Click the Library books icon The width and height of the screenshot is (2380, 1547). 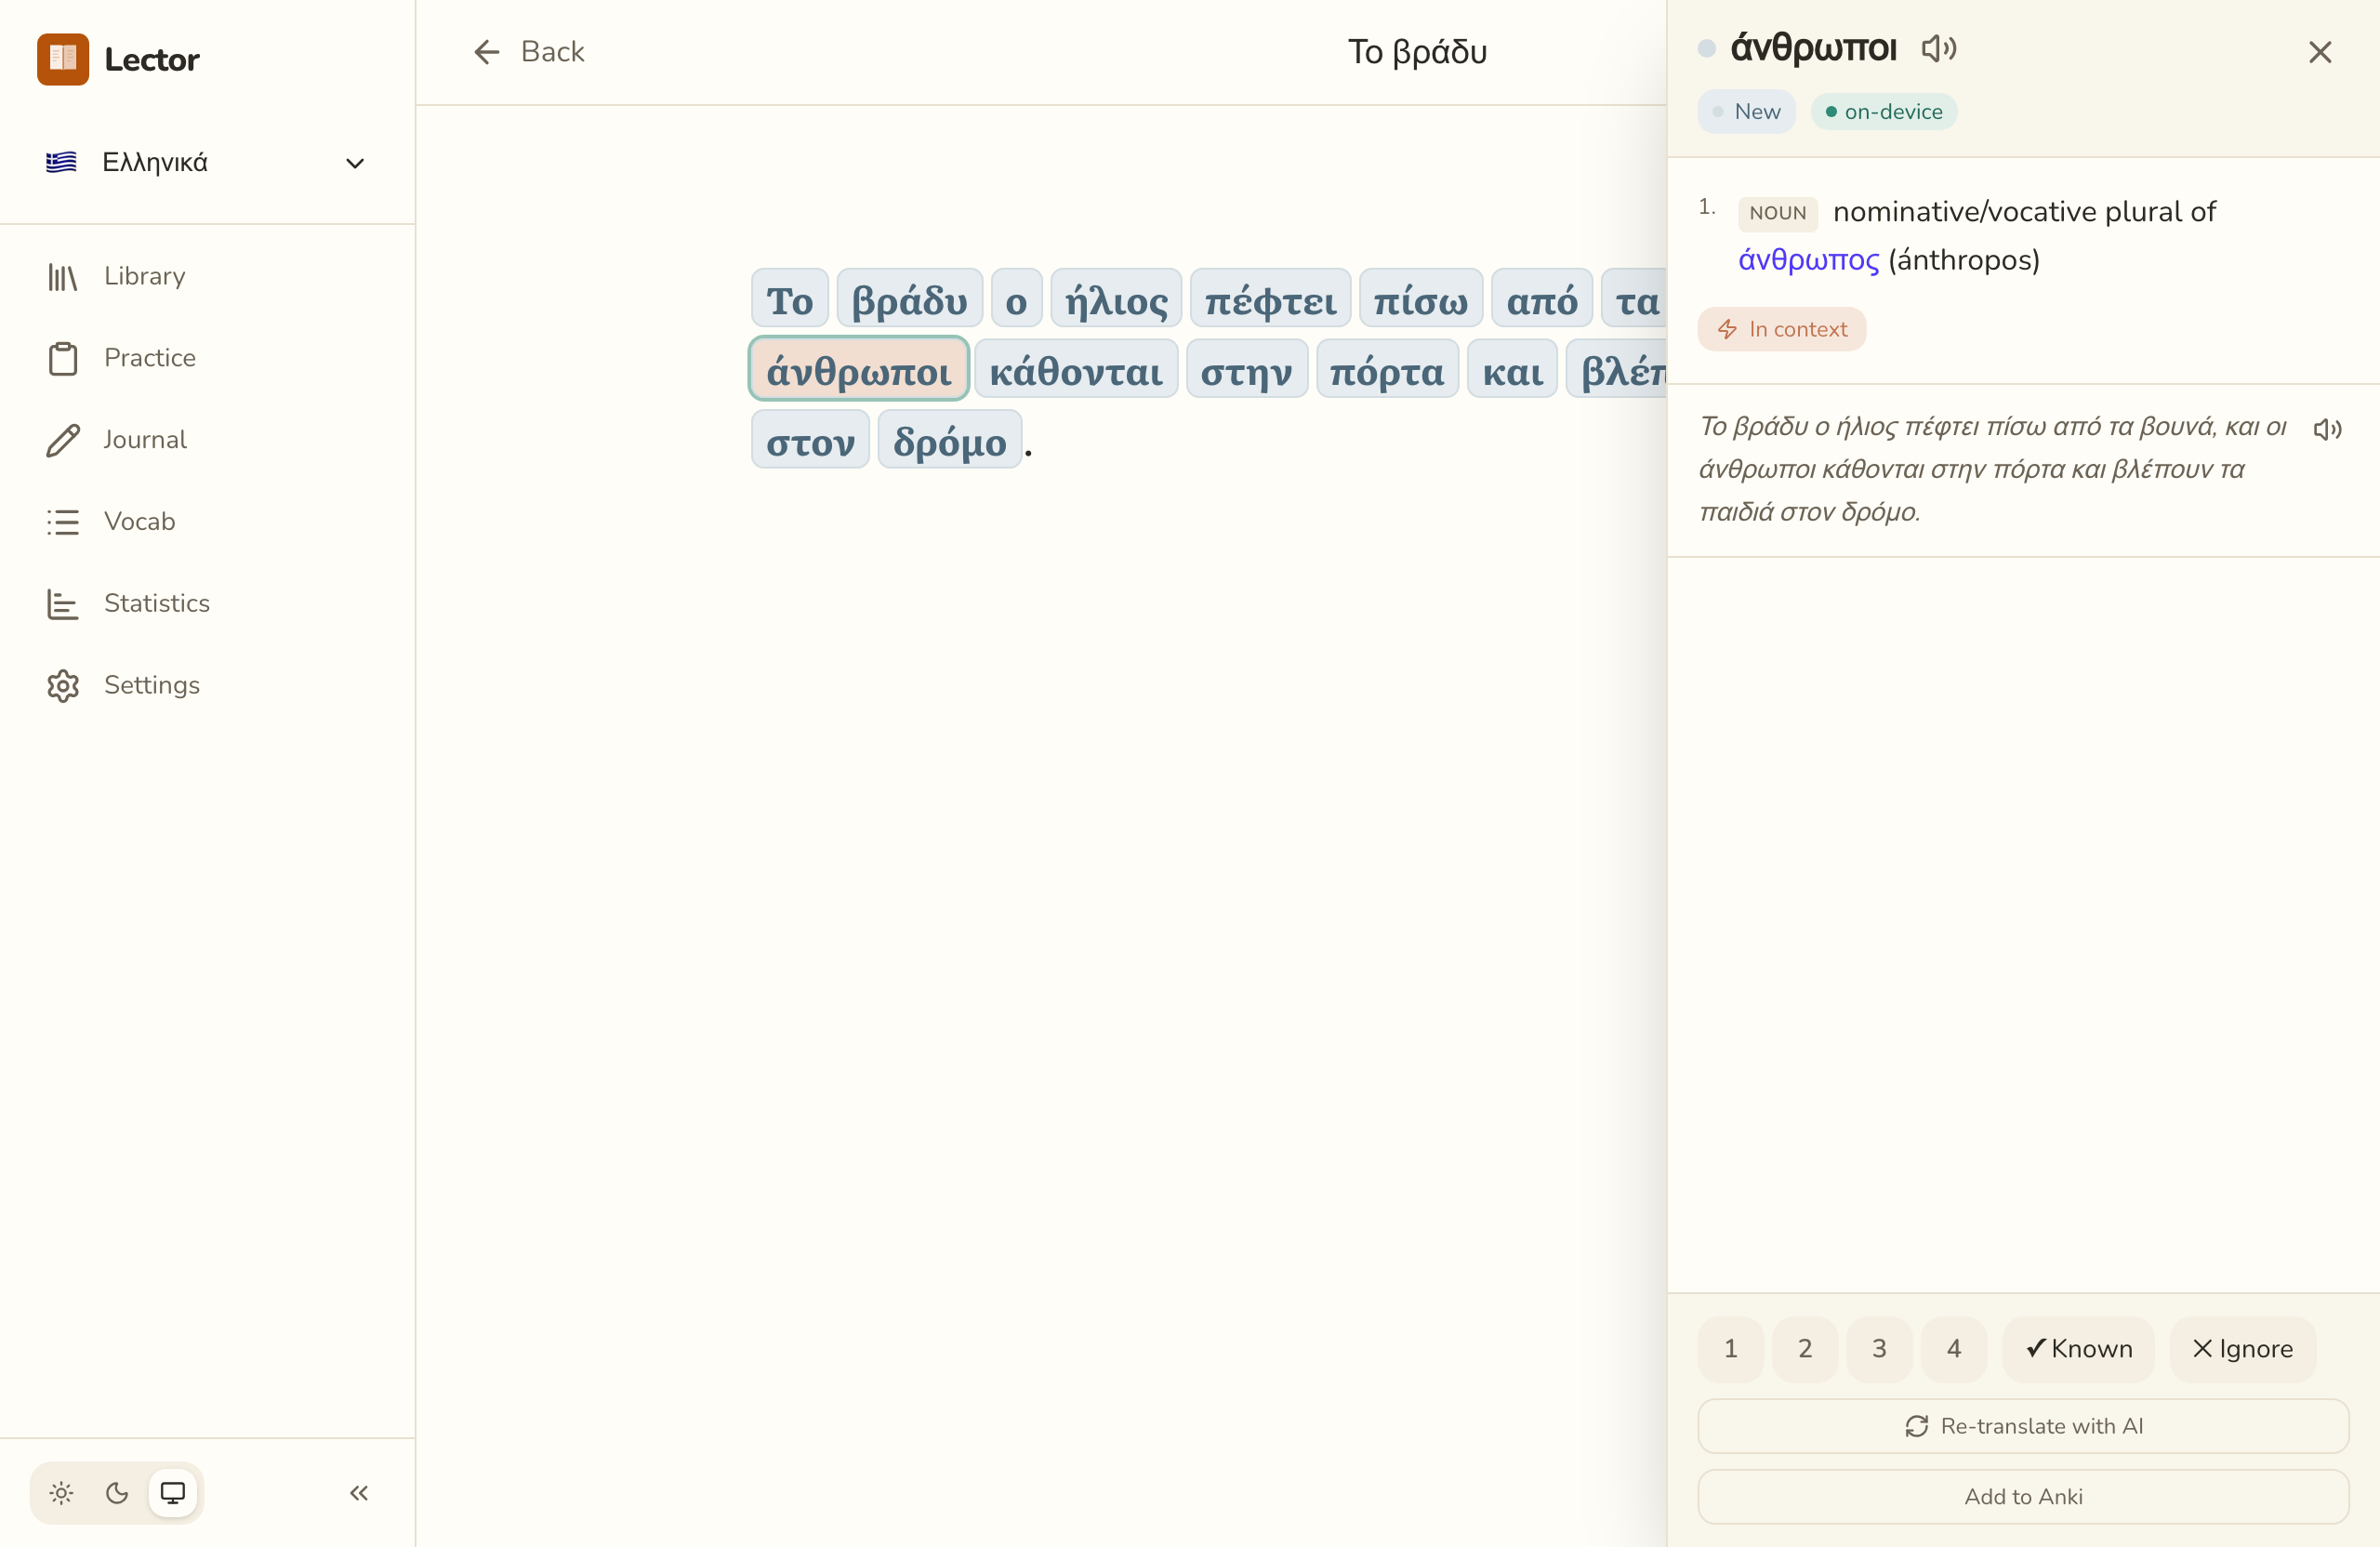coord(63,277)
